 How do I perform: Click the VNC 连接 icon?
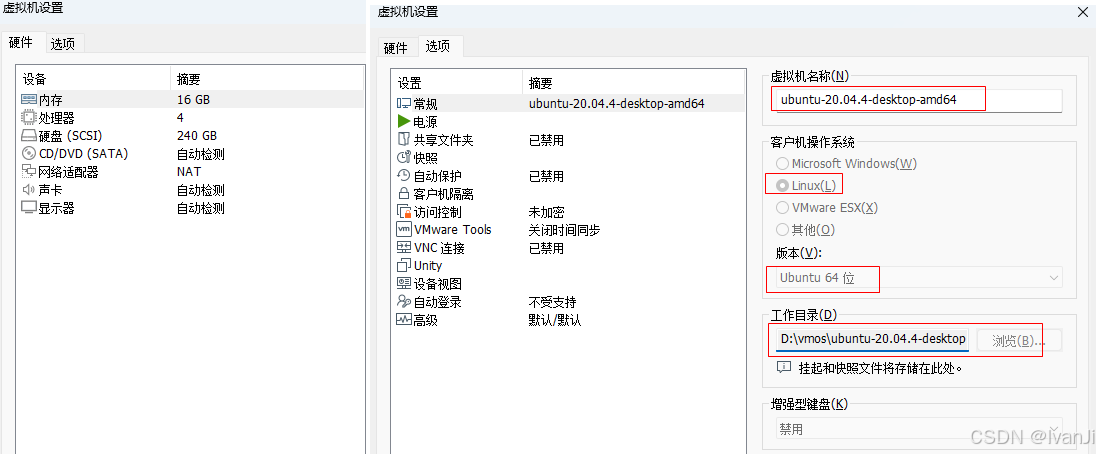pos(404,247)
